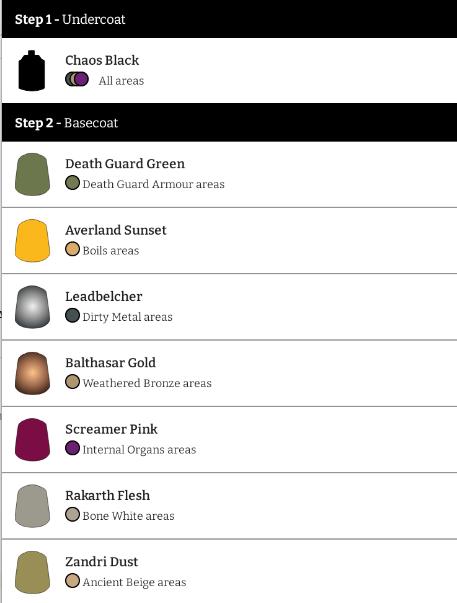457x603 pixels.
Task: Click the Ancient Beige areas label
Action: pos(134,582)
